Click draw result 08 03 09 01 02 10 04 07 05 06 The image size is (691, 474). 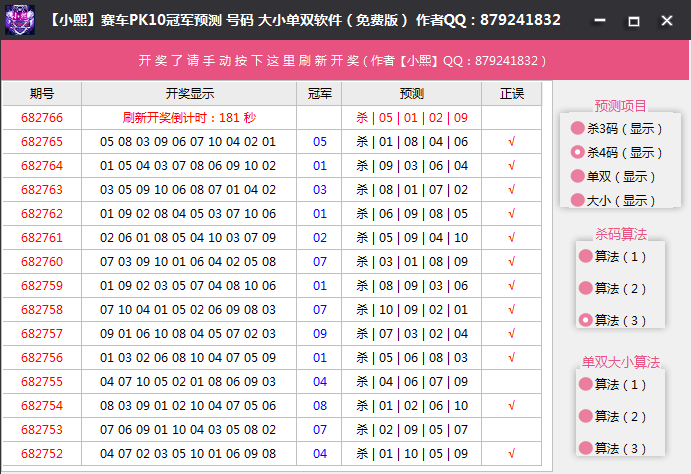(x=188, y=406)
